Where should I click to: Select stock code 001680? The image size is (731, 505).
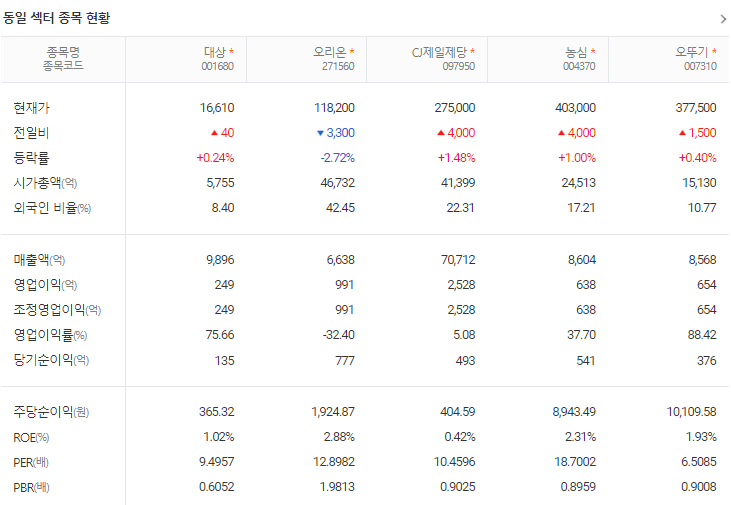point(218,66)
